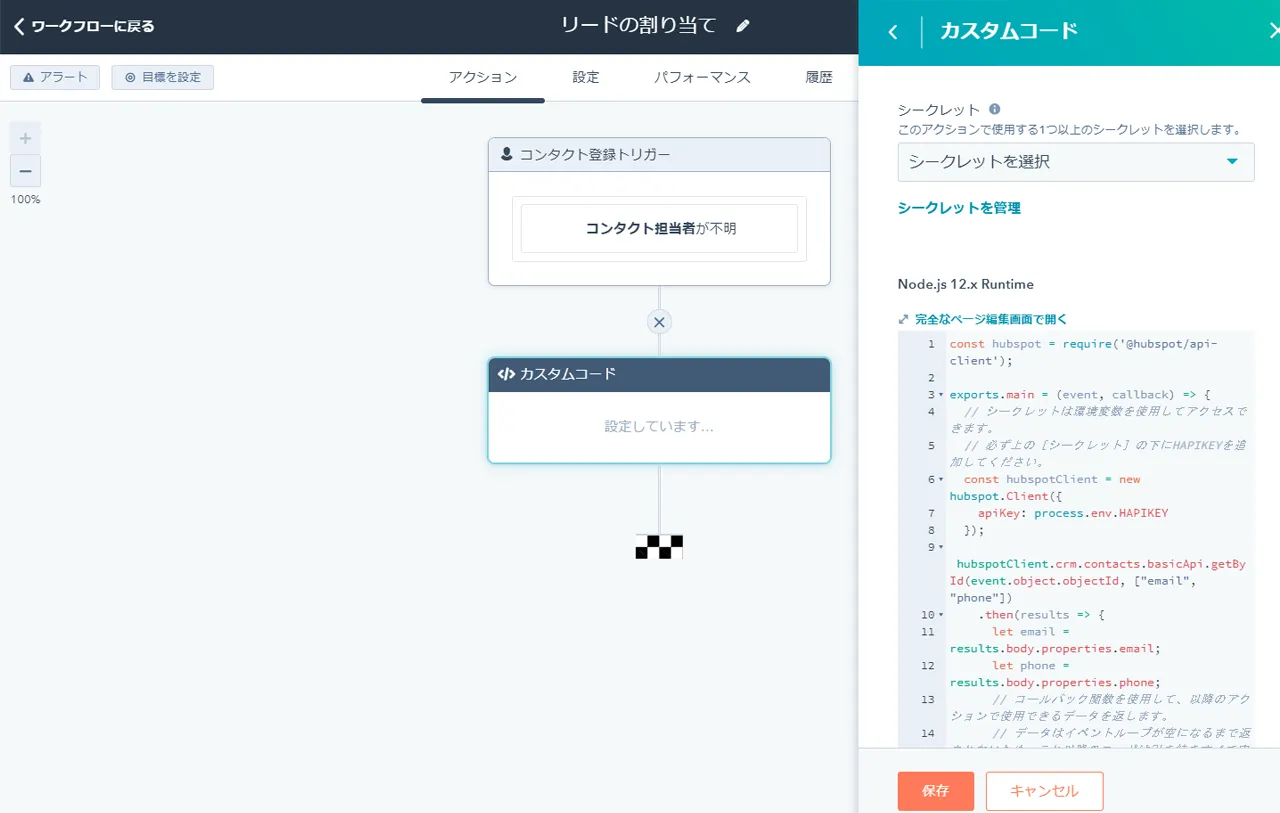Click the info icon next to シークレット
Image resolution: width=1280 pixels, height=813 pixels.
pos(994,109)
